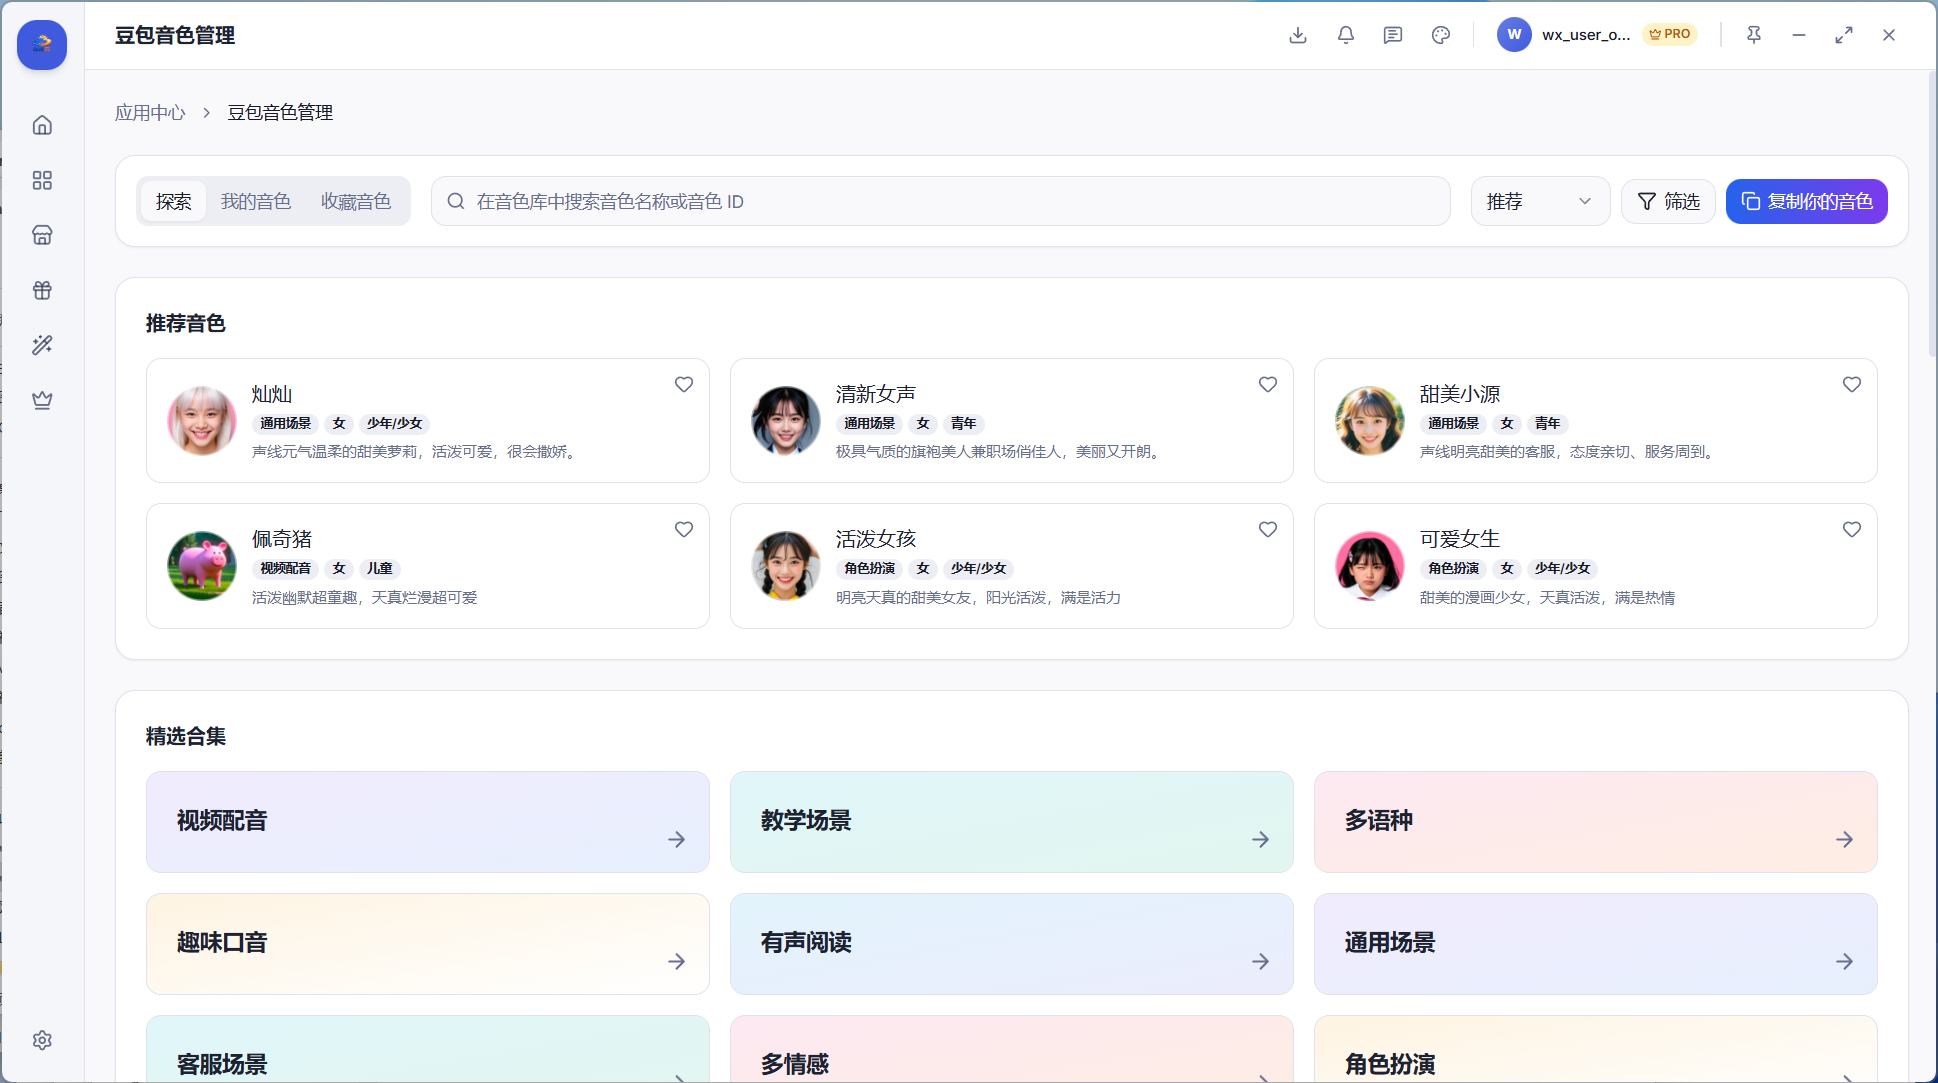The height and width of the screenshot is (1083, 1938).
Task: Click the 复制你的音色 button
Action: pos(1806,201)
